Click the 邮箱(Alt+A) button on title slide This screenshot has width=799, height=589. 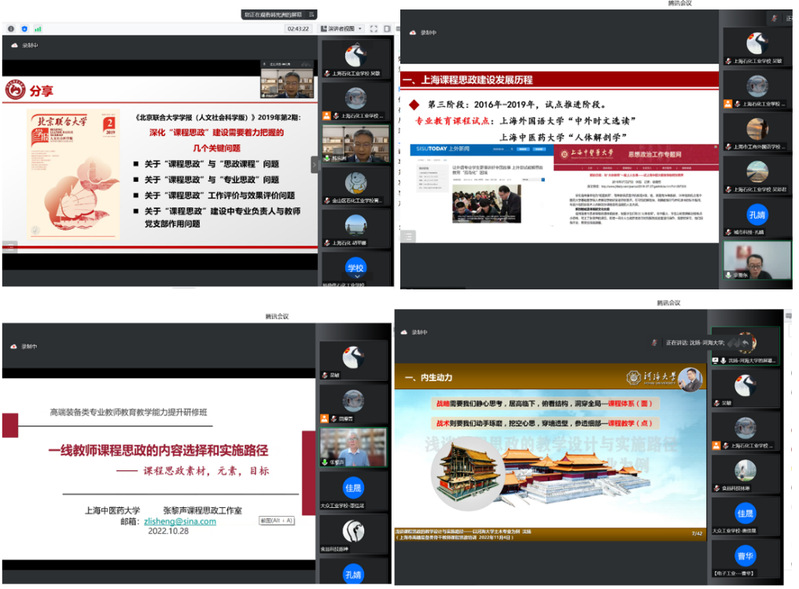(277, 521)
